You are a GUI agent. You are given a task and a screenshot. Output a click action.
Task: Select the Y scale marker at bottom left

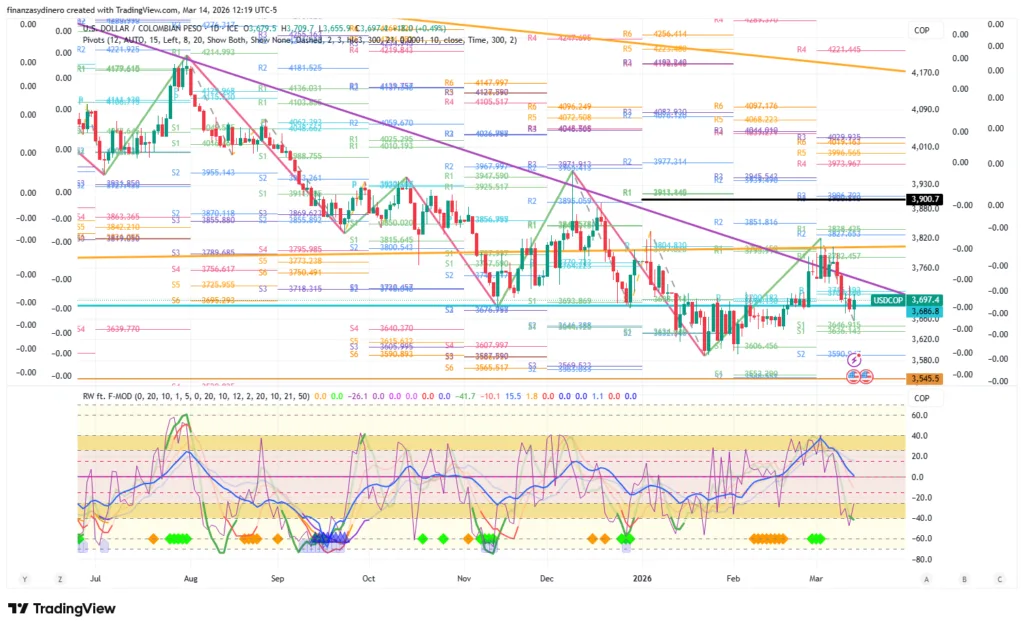point(22,578)
